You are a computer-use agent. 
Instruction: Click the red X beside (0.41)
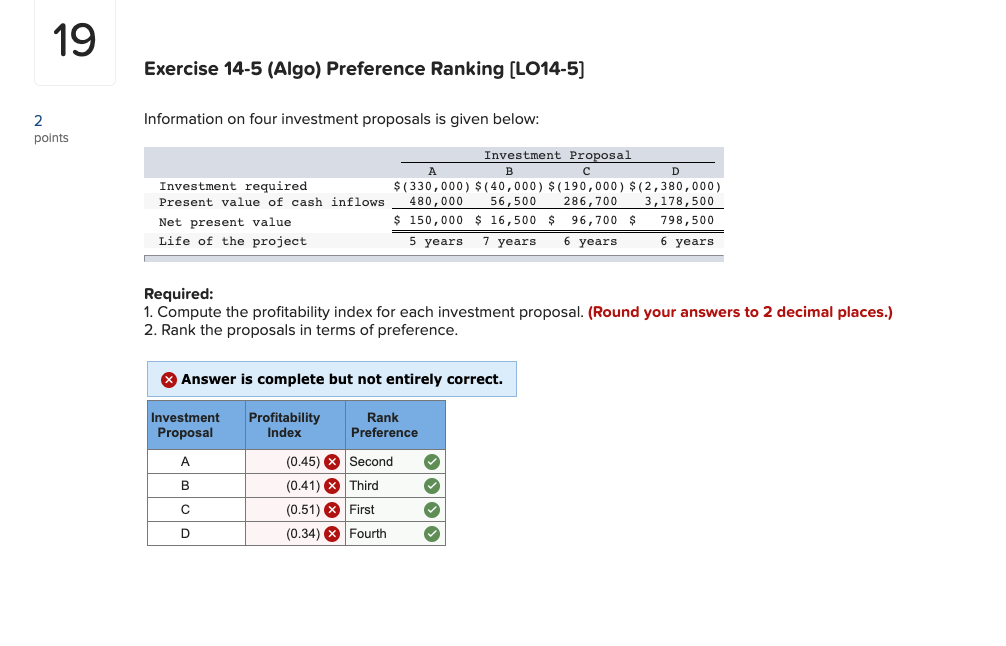[332, 486]
